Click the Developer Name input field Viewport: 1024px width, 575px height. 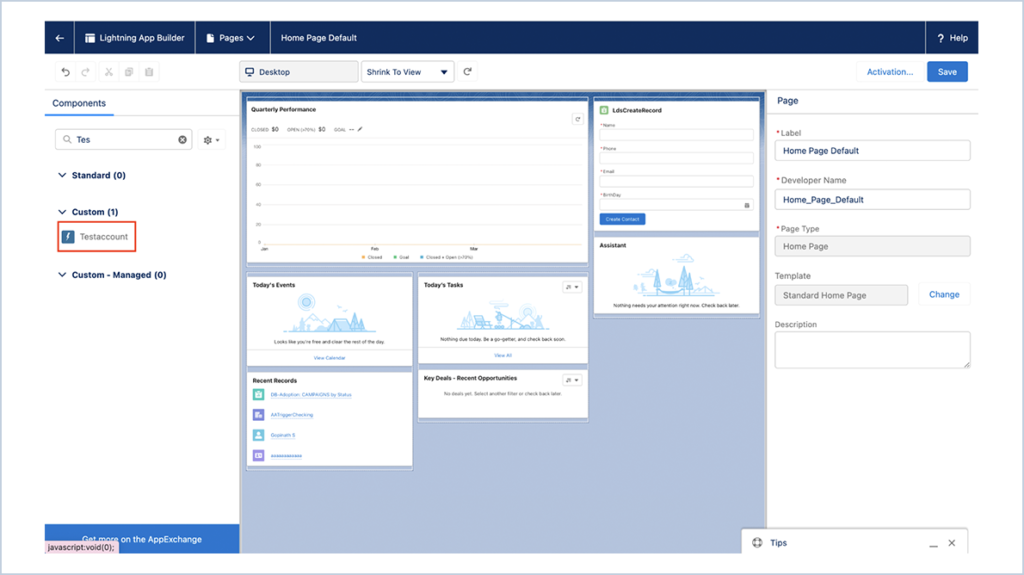point(872,199)
